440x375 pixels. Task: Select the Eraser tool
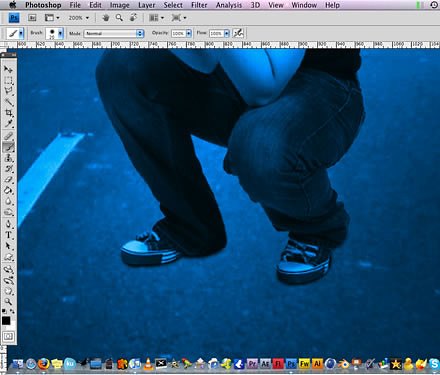coord(8,180)
